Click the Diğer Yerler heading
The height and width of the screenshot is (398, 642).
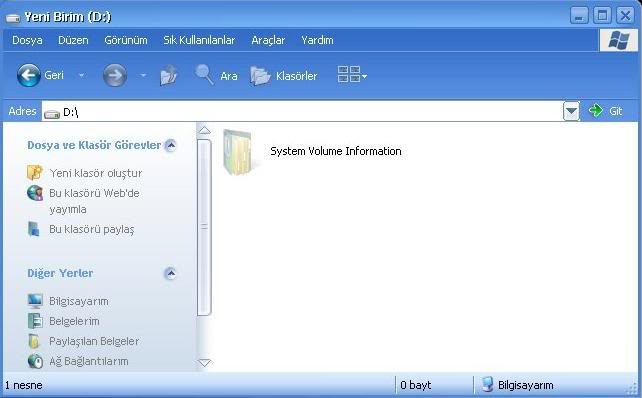pos(60,273)
